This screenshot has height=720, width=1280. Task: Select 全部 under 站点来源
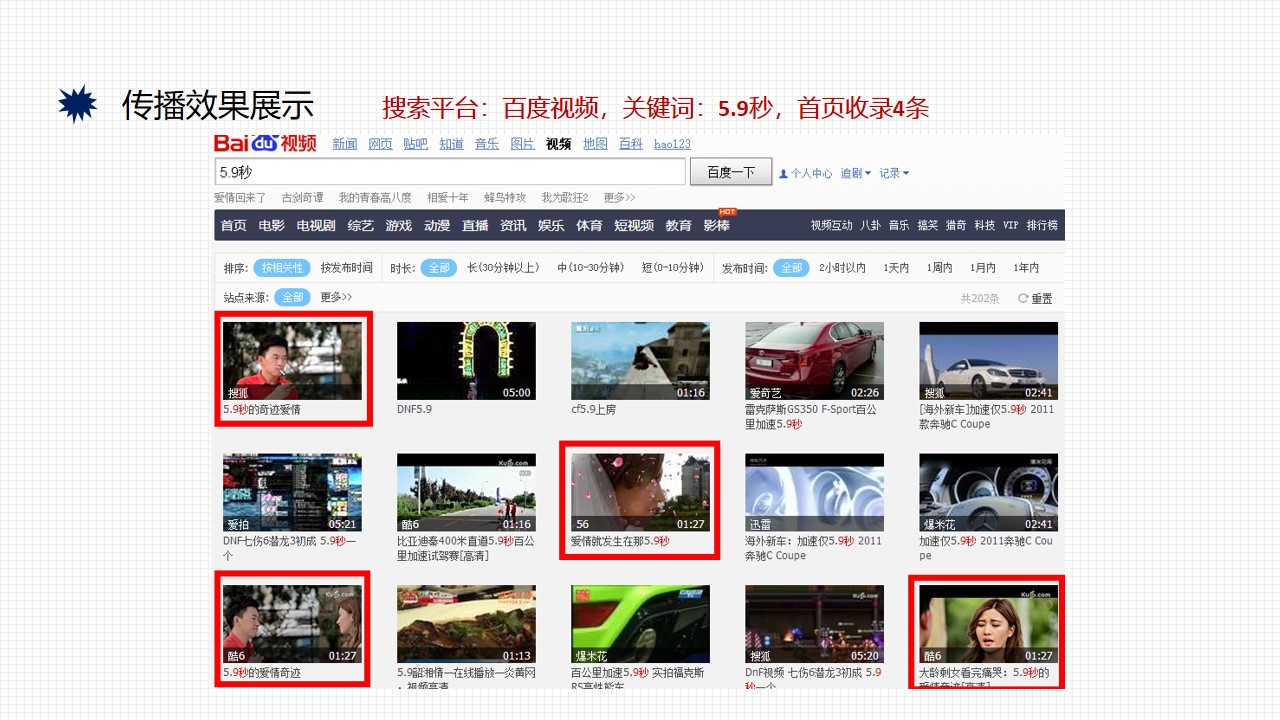point(292,297)
